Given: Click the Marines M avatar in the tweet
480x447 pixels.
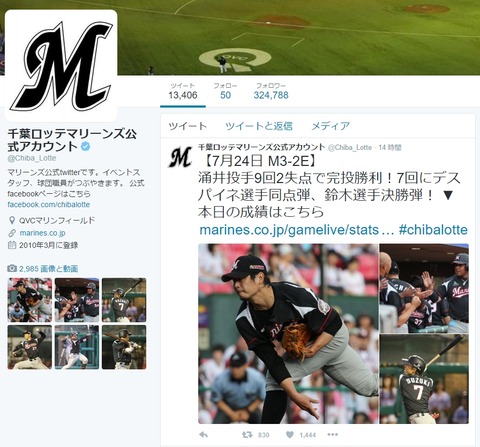Looking at the screenshot, I should [180, 157].
